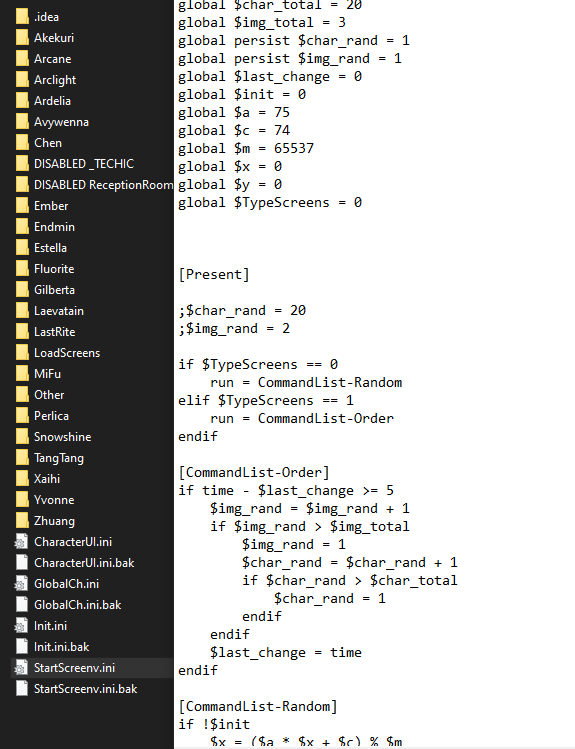Select the Ember folder icon
This screenshot has height=749, width=575.
[22, 206]
